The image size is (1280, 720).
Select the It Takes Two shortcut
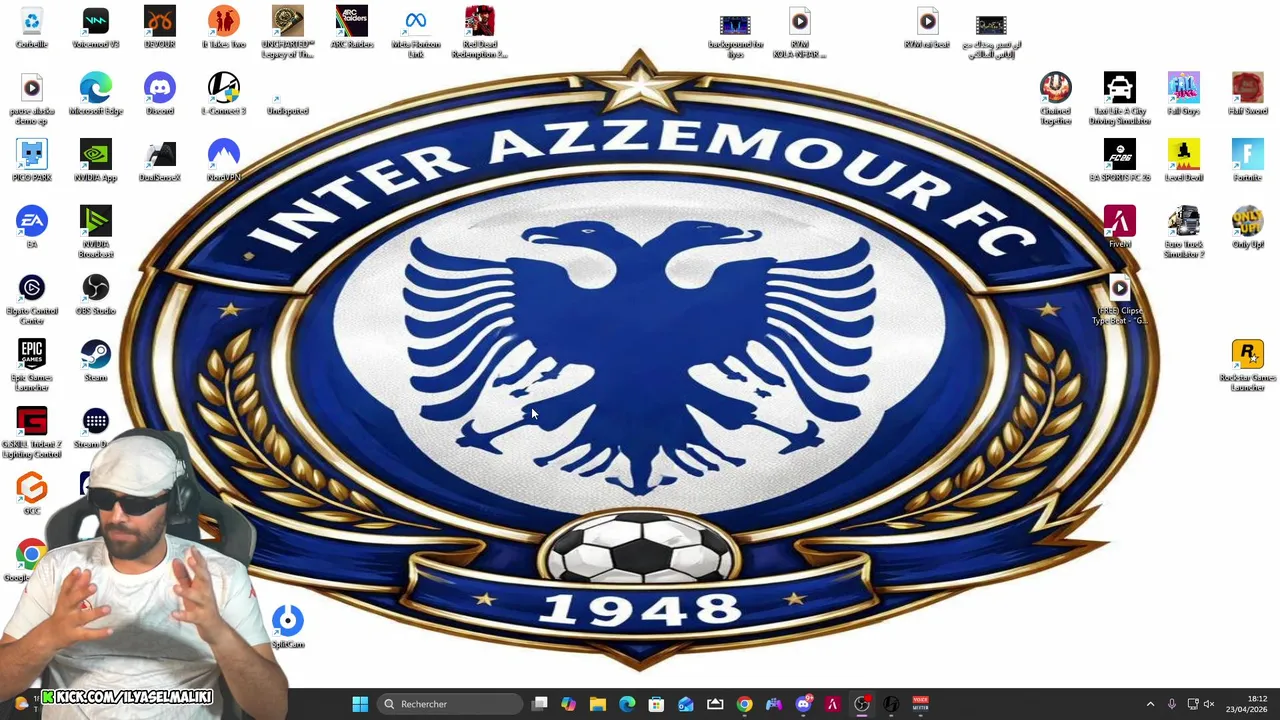point(224,28)
